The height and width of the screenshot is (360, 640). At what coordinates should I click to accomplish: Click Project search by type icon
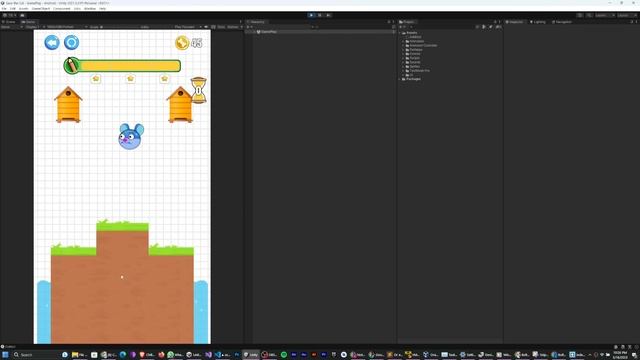click(484, 27)
